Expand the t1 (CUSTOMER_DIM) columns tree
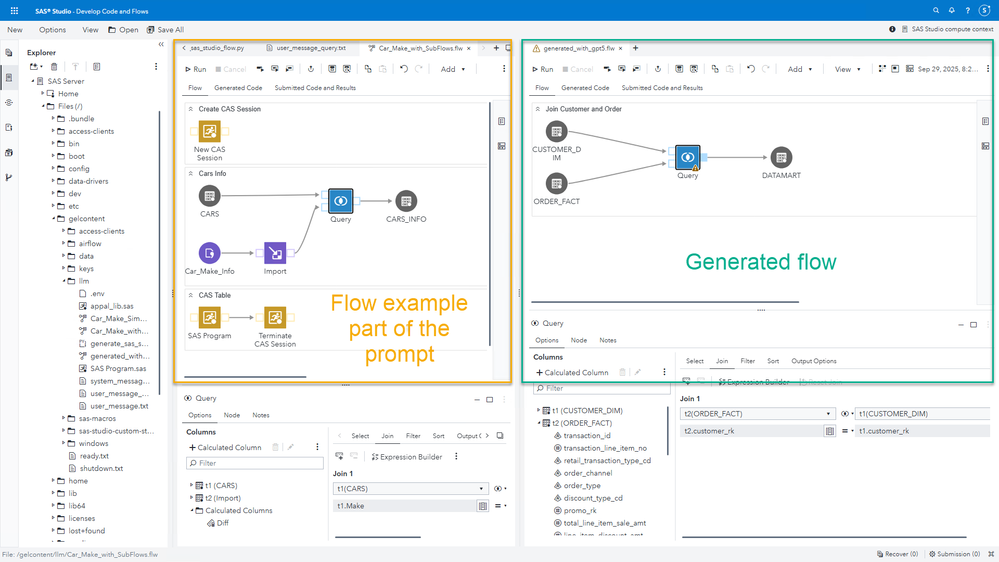Viewport: 999px width, 562px height. pyautogui.click(x=538, y=410)
